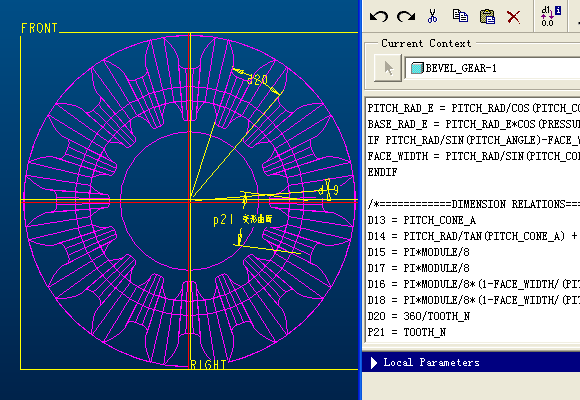Delete selection with the red X icon

[513, 17]
